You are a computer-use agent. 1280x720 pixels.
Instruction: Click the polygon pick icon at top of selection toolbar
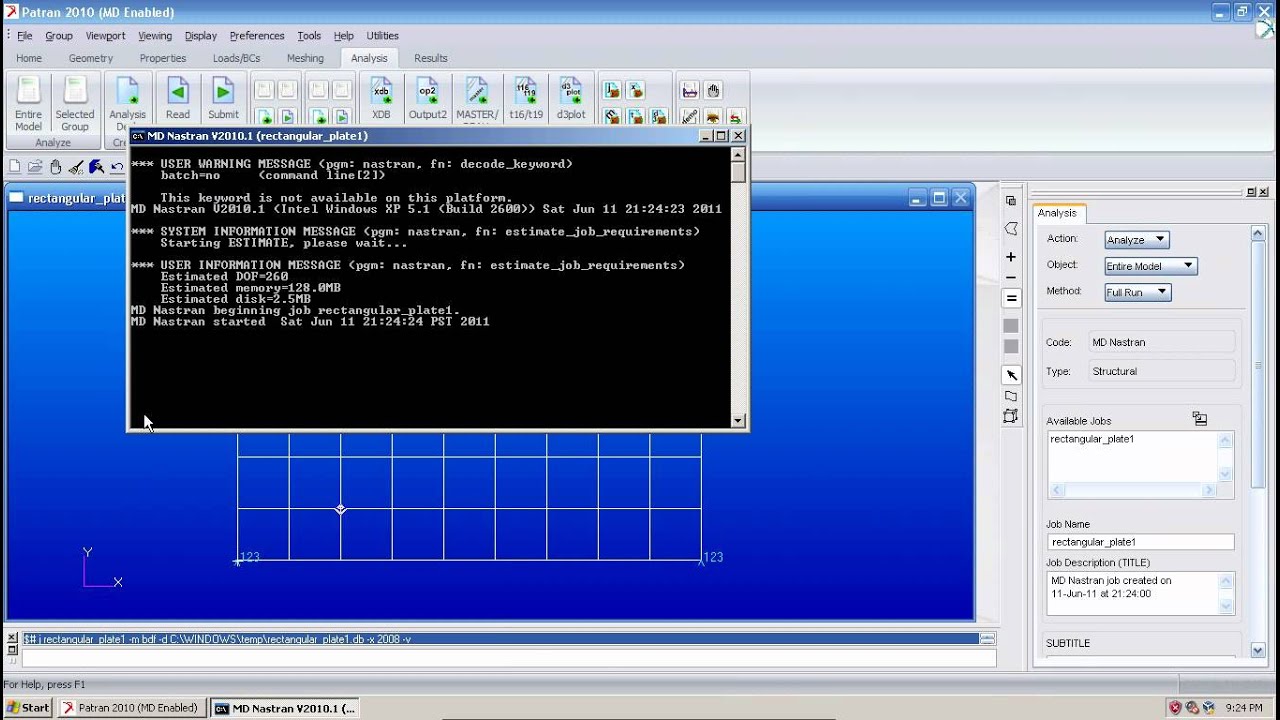pyautogui.click(x=1011, y=229)
